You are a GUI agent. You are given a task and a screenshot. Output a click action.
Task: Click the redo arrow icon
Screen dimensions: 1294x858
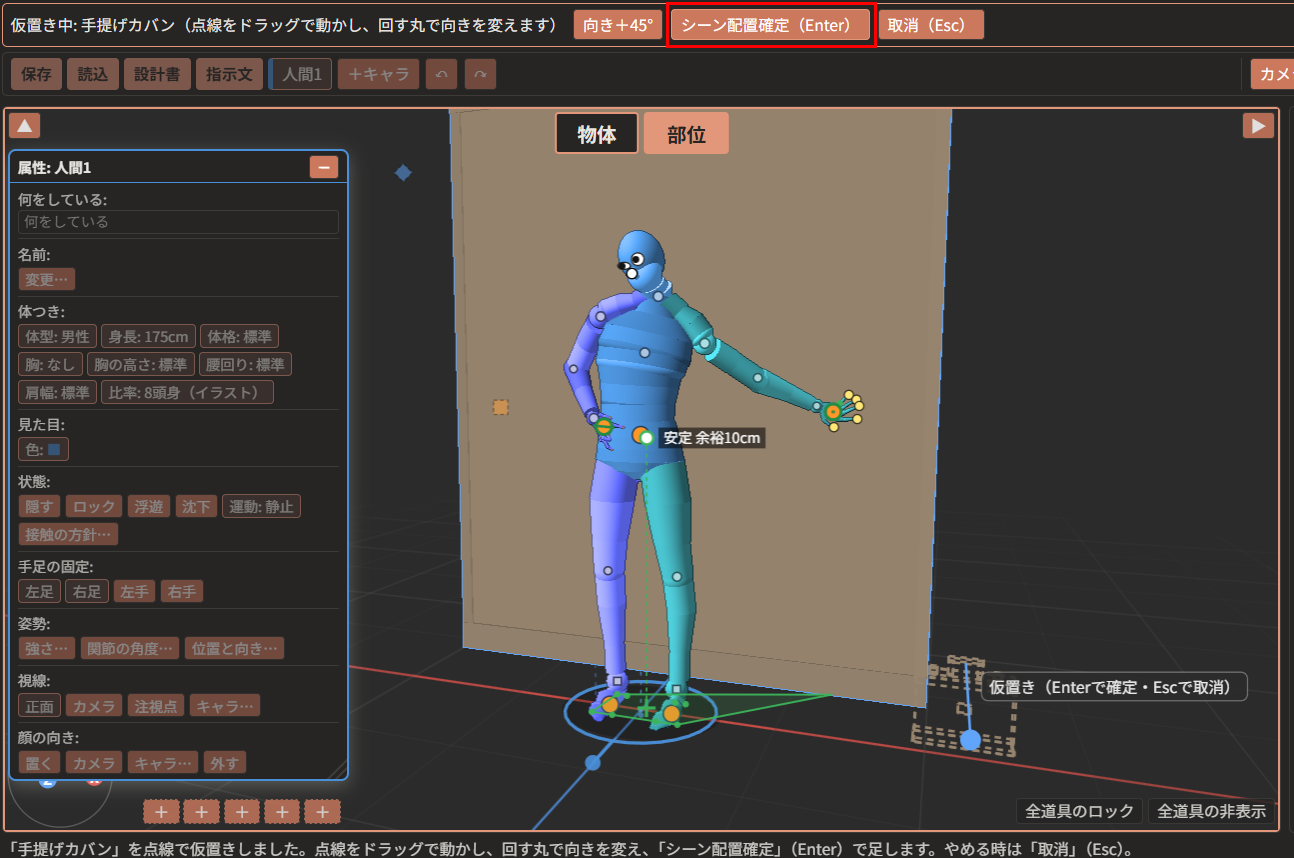480,74
